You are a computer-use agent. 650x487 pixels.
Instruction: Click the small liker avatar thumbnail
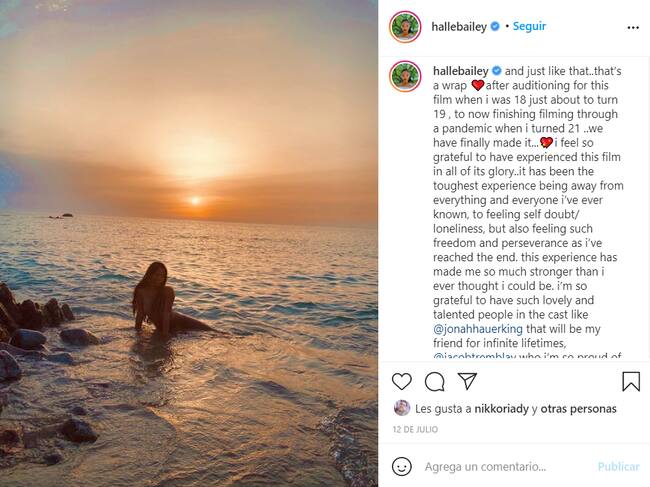(402, 408)
